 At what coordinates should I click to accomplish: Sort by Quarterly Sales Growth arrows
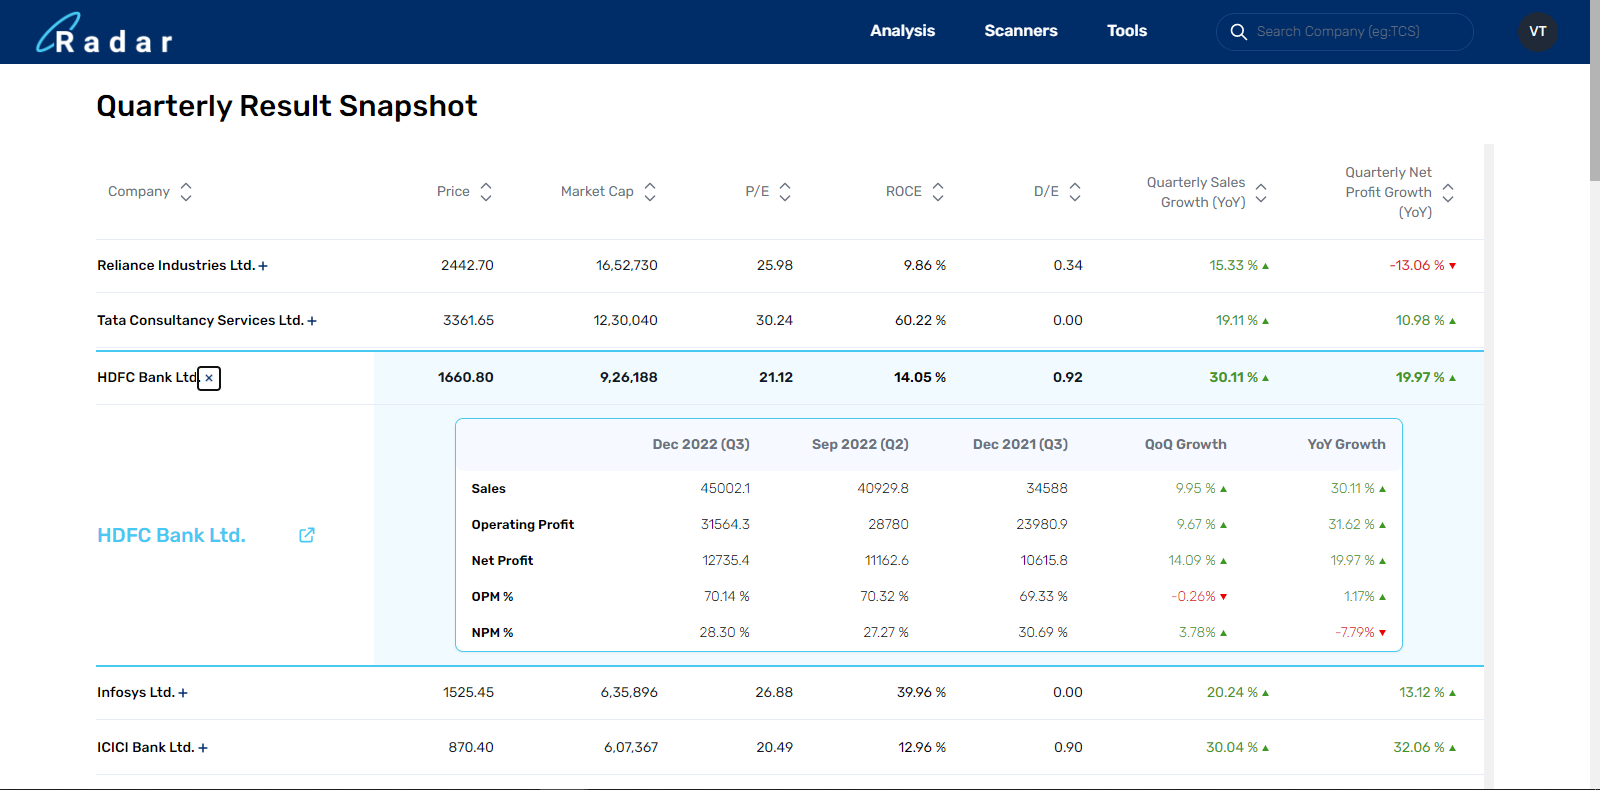pyautogui.click(x=1261, y=193)
